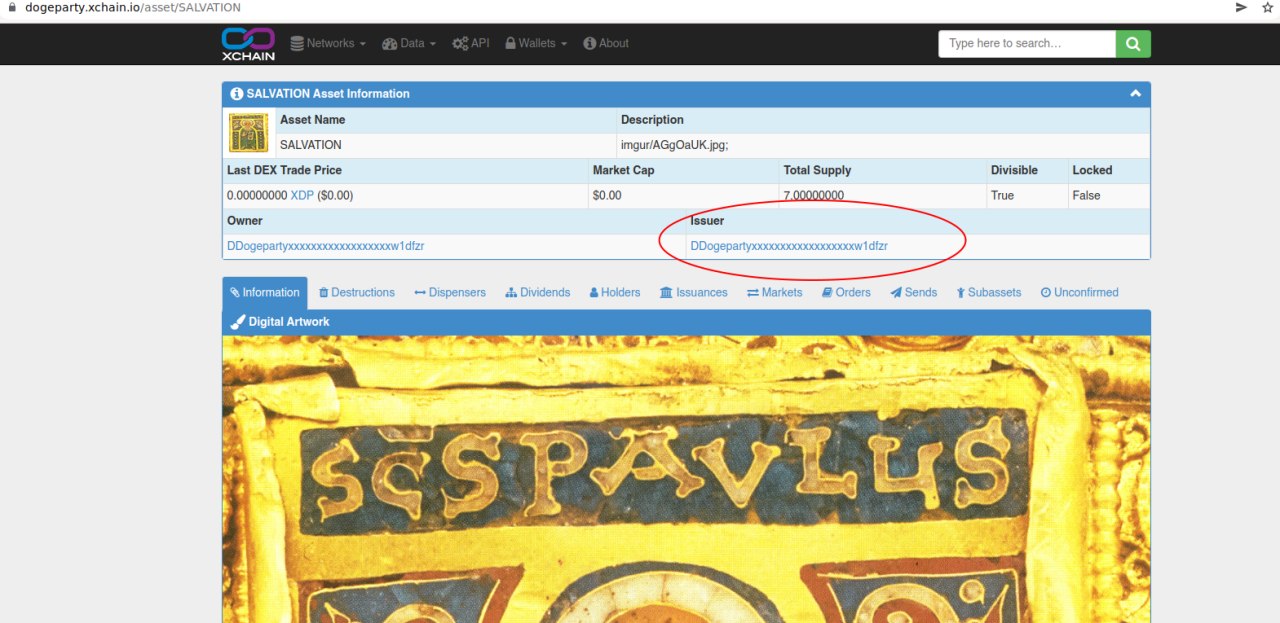Open the Owner address link

(325, 246)
